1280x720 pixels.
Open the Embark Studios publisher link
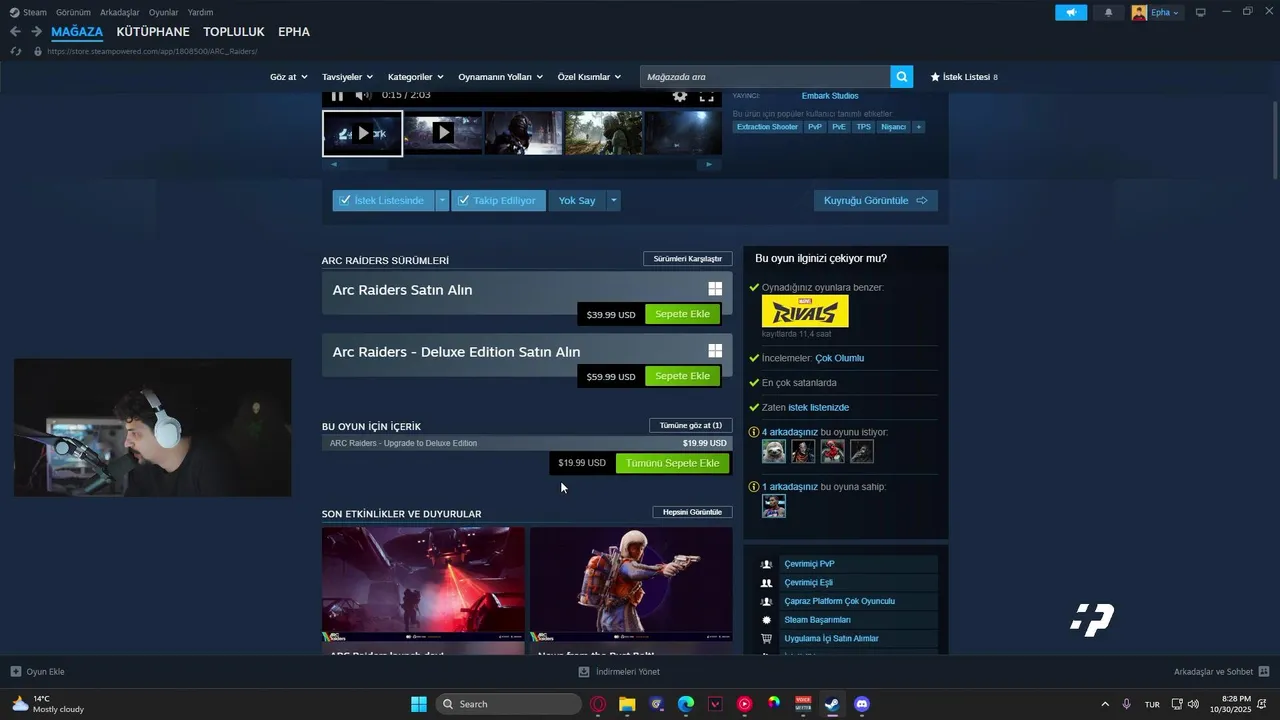[830, 96]
